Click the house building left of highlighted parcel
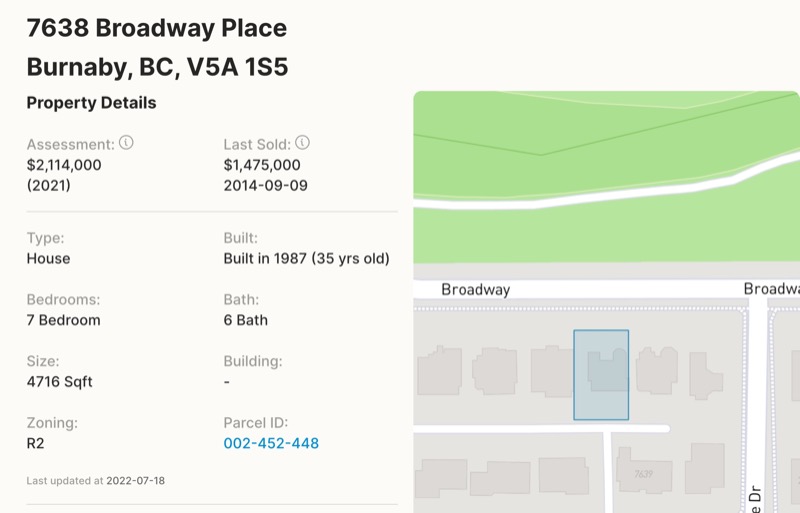 552,372
